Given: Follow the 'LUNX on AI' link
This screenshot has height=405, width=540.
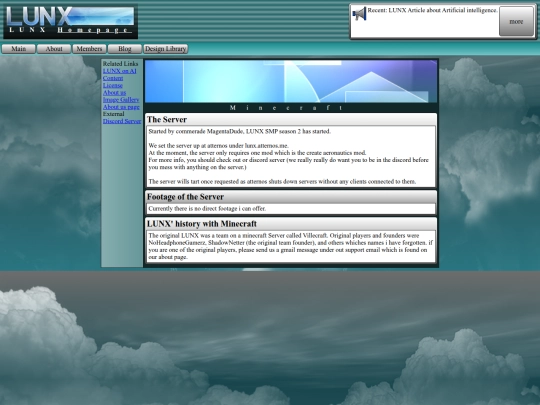Looking at the screenshot, I should tap(120, 71).
